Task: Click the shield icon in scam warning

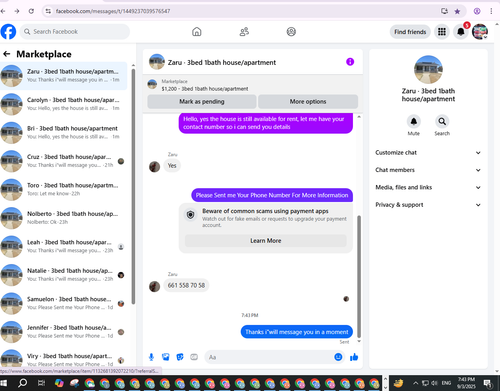Action: (191, 215)
